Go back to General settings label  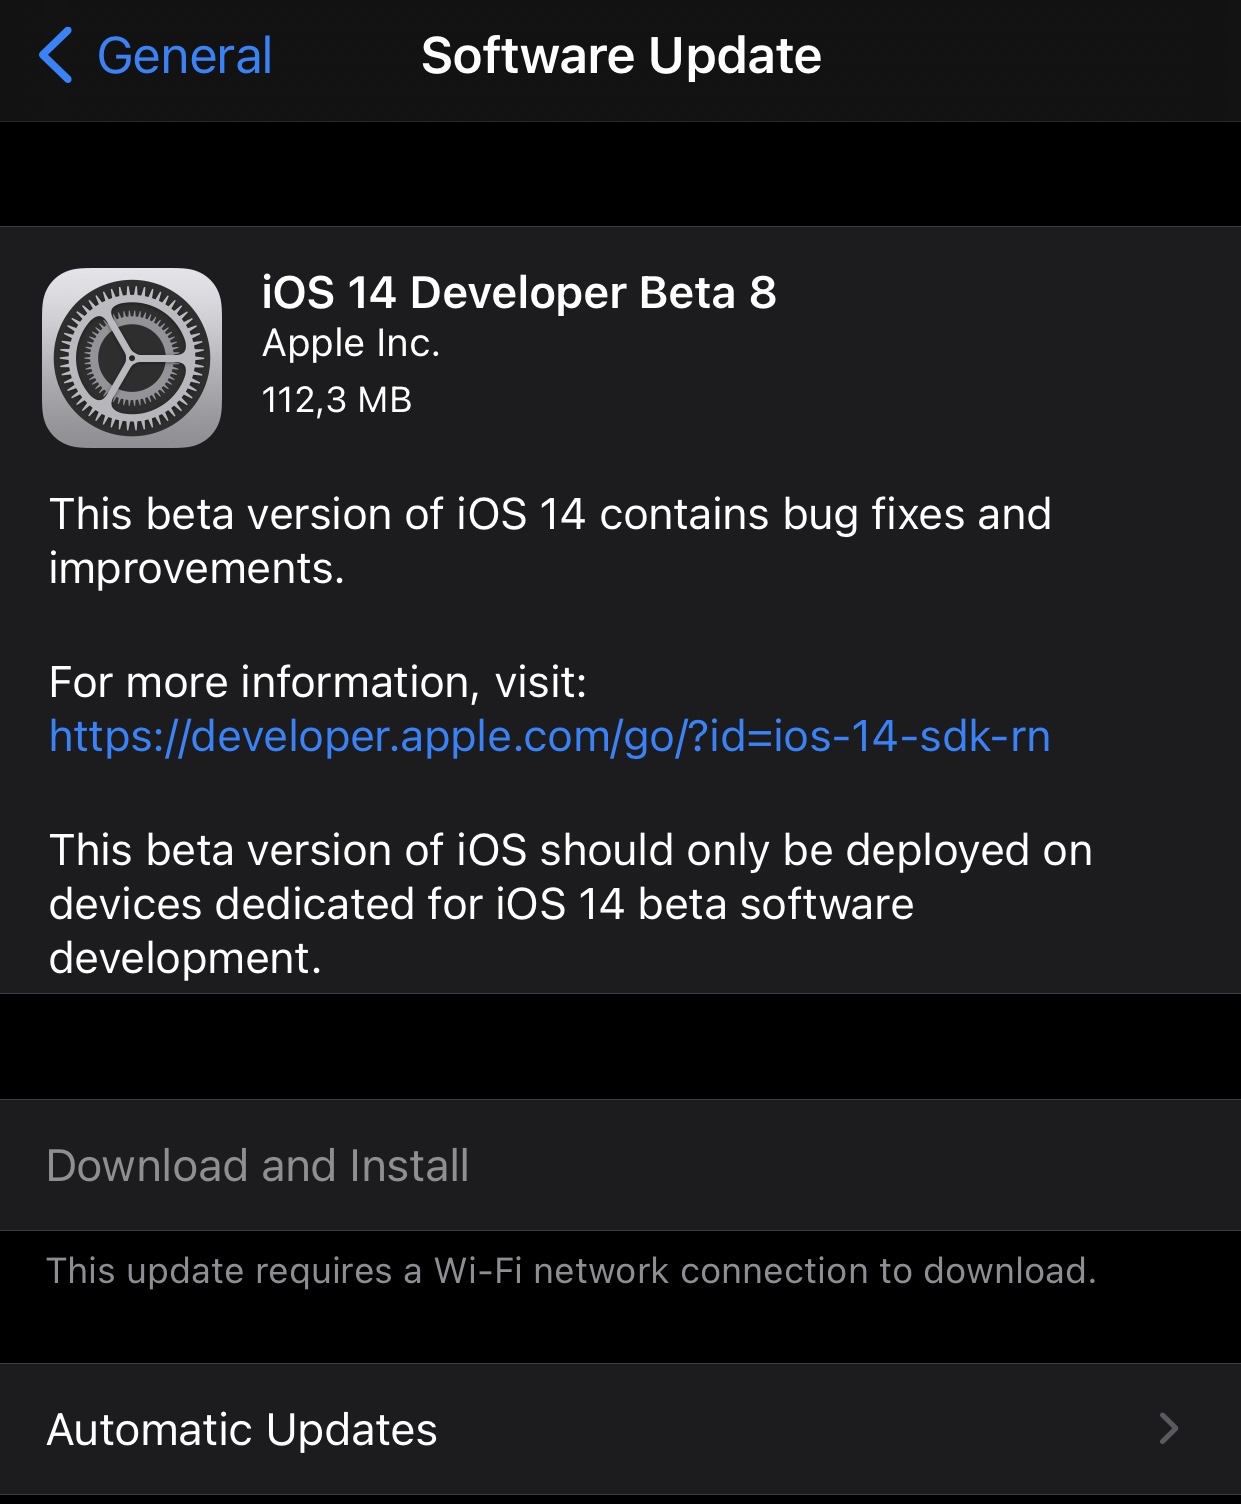click(x=185, y=55)
